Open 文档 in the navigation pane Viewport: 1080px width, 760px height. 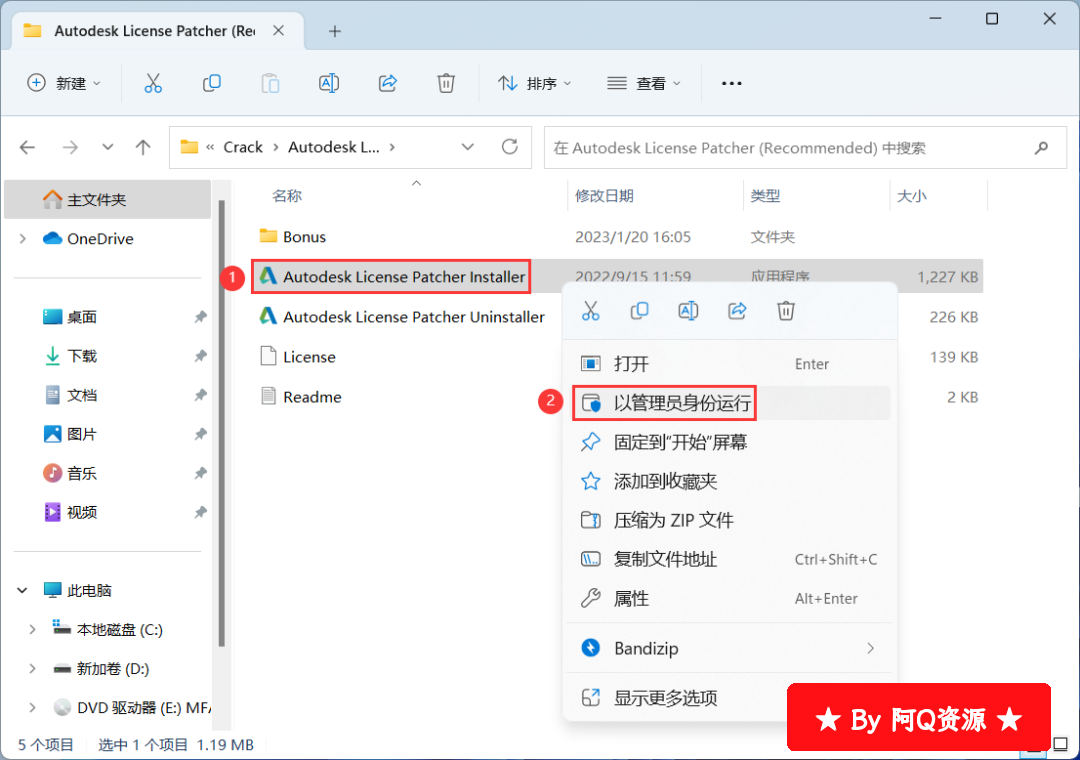click(x=82, y=396)
